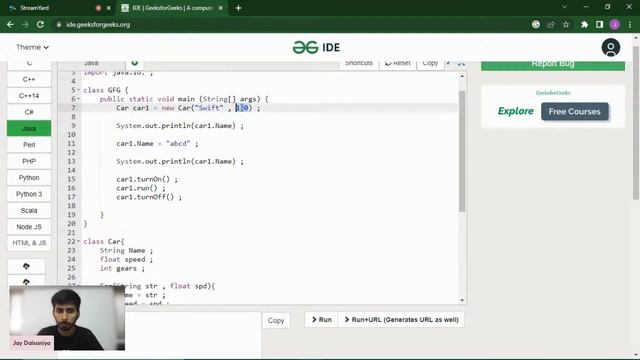640x360 pixels.
Task: Click the GeeksforGeeks IDE logo
Action: pos(316,47)
